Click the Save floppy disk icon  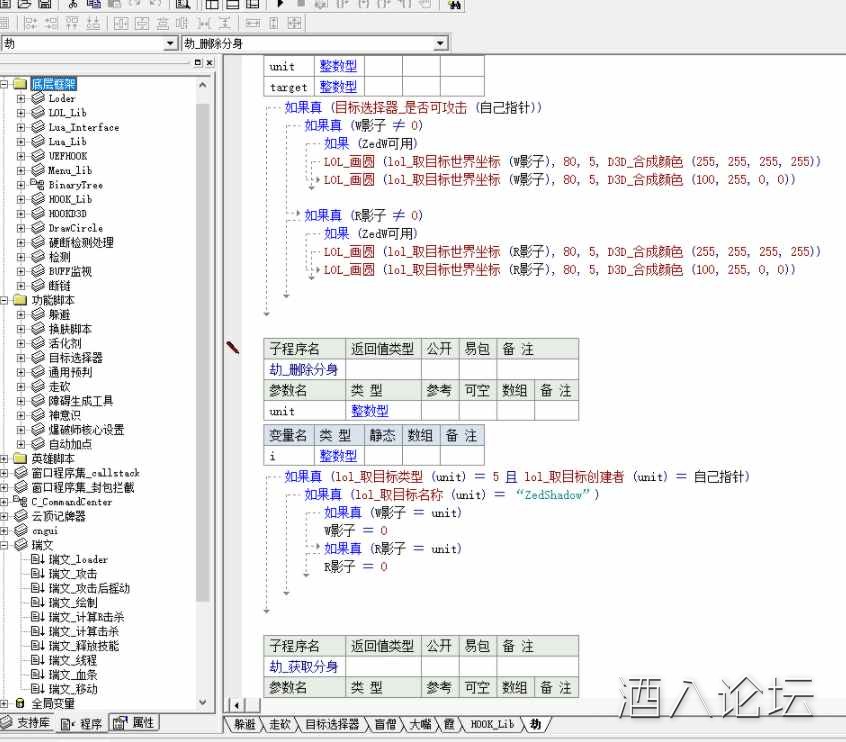point(45,5)
